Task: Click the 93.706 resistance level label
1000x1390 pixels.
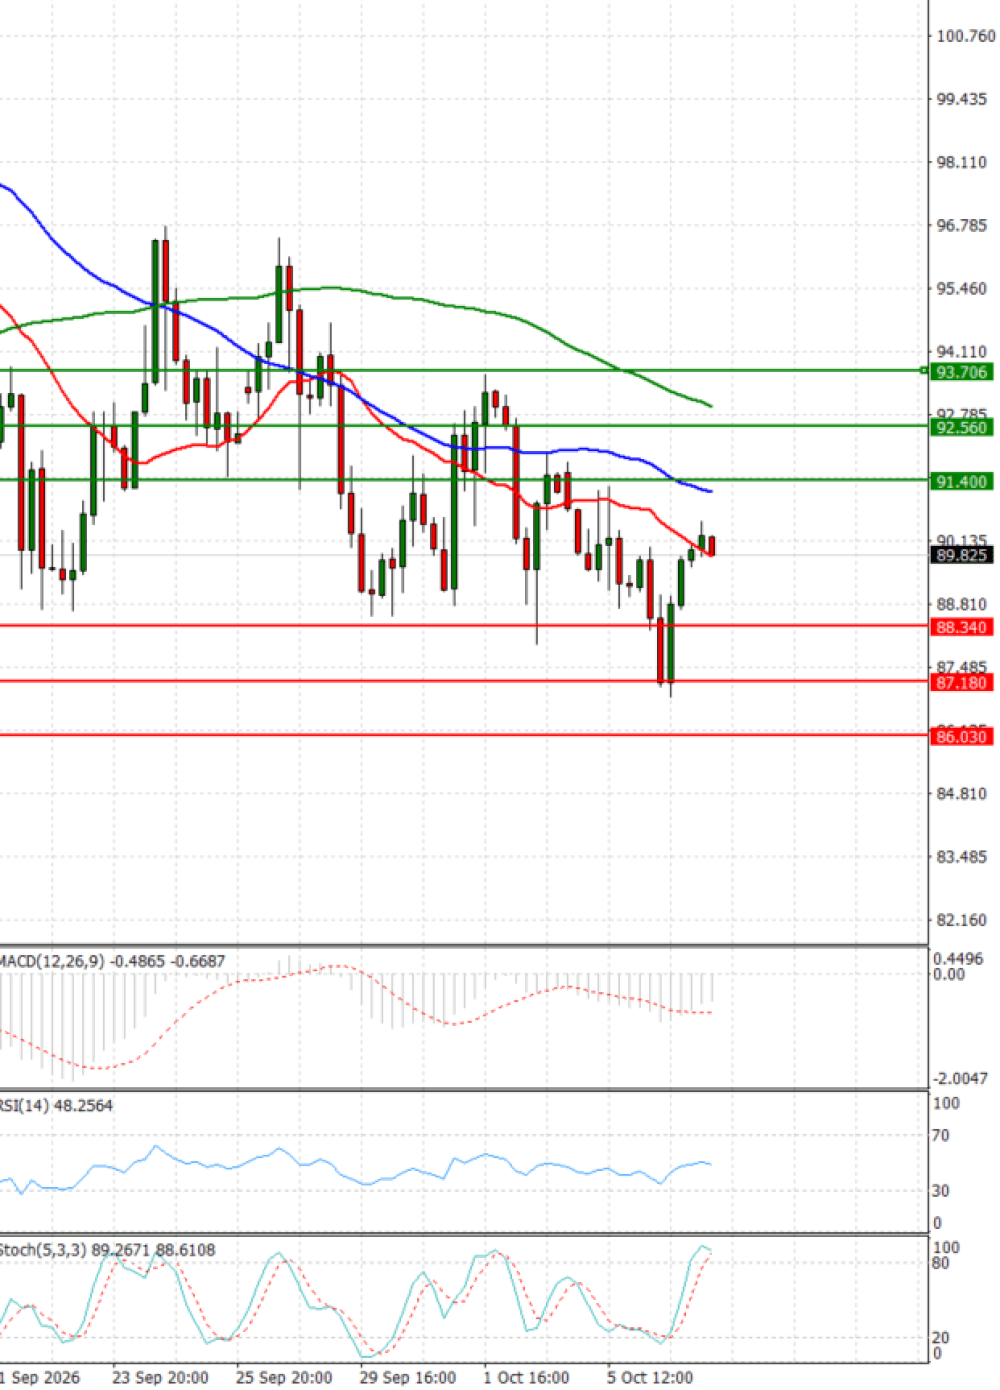Action: (961, 372)
